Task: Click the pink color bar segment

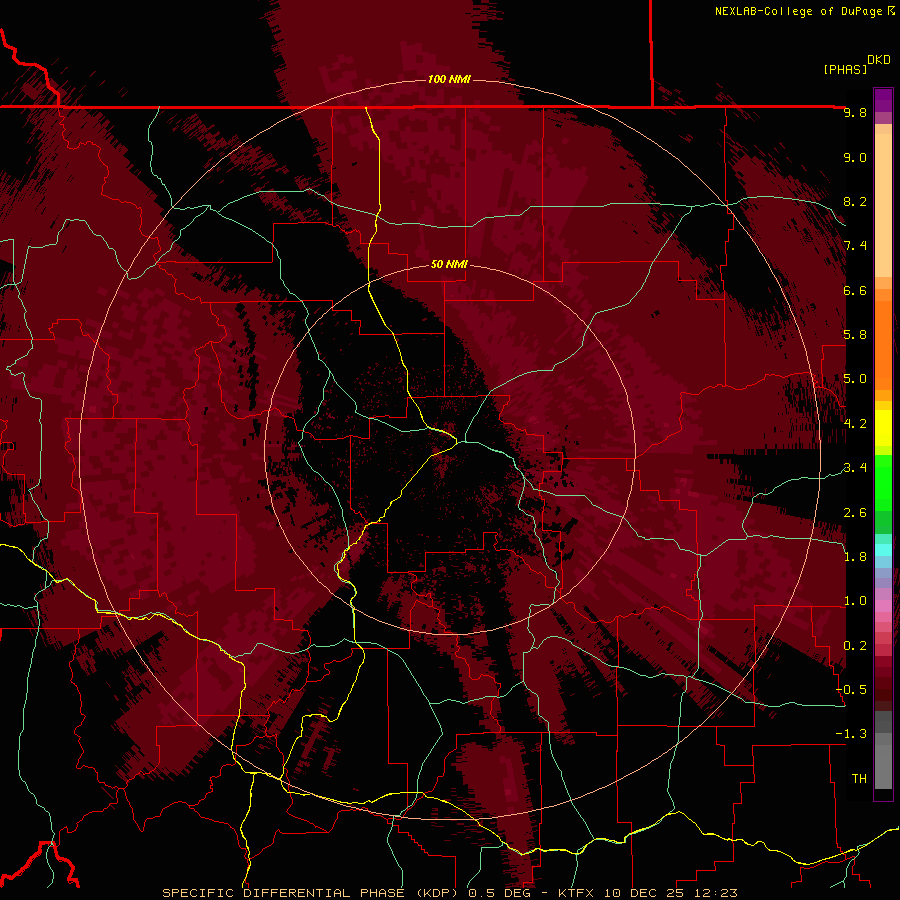Action: [x=883, y=606]
